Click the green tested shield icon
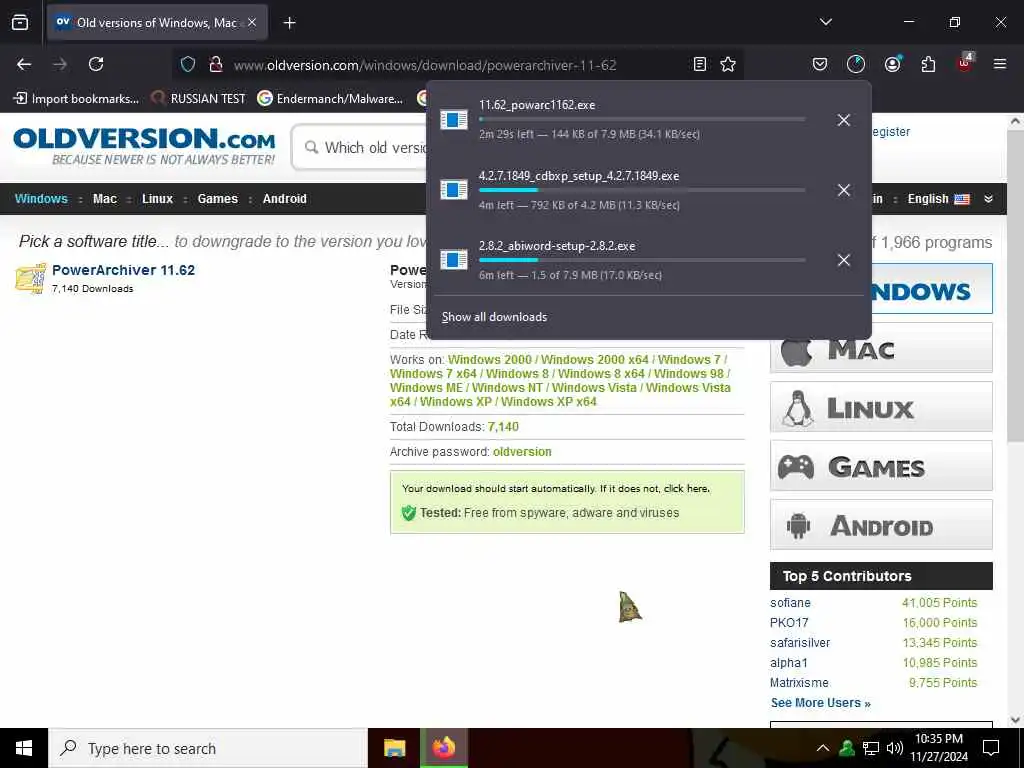This screenshot has height=768, width=1024. click(x=409, y=513)
